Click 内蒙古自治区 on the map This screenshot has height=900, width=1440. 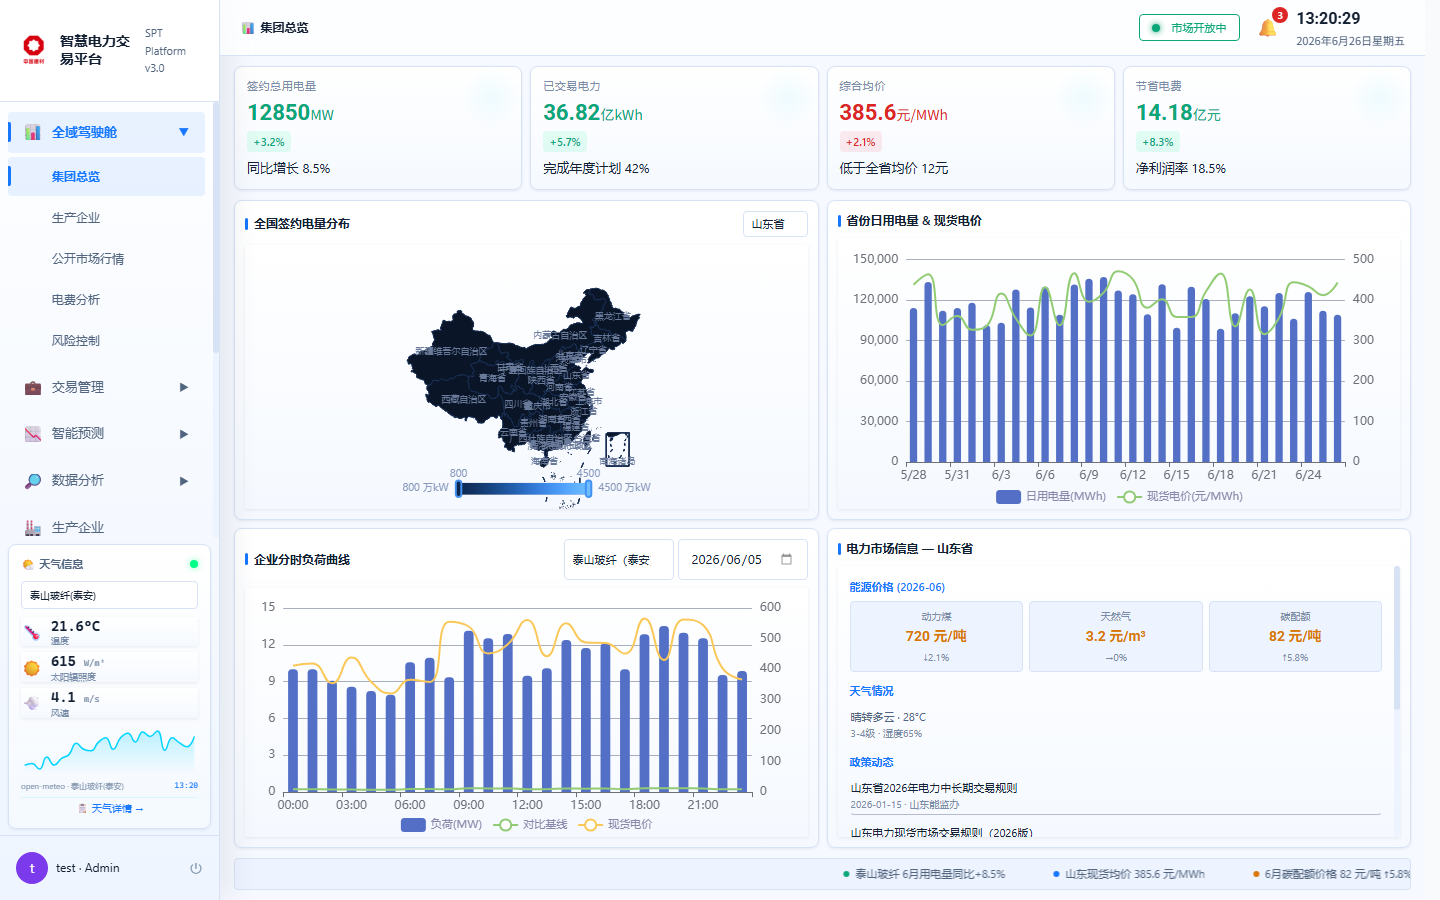[x=560, y=335]
